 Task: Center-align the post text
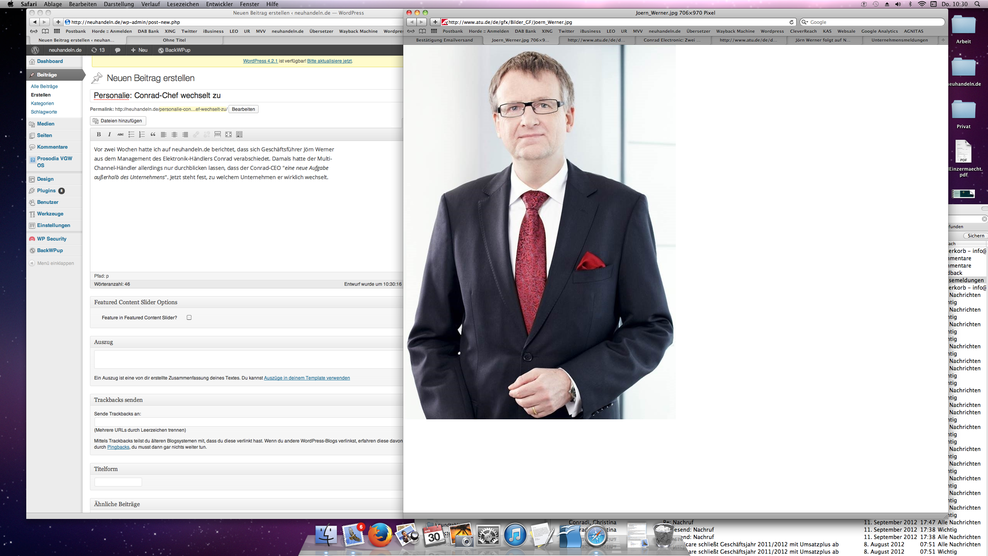click(174, 134)
